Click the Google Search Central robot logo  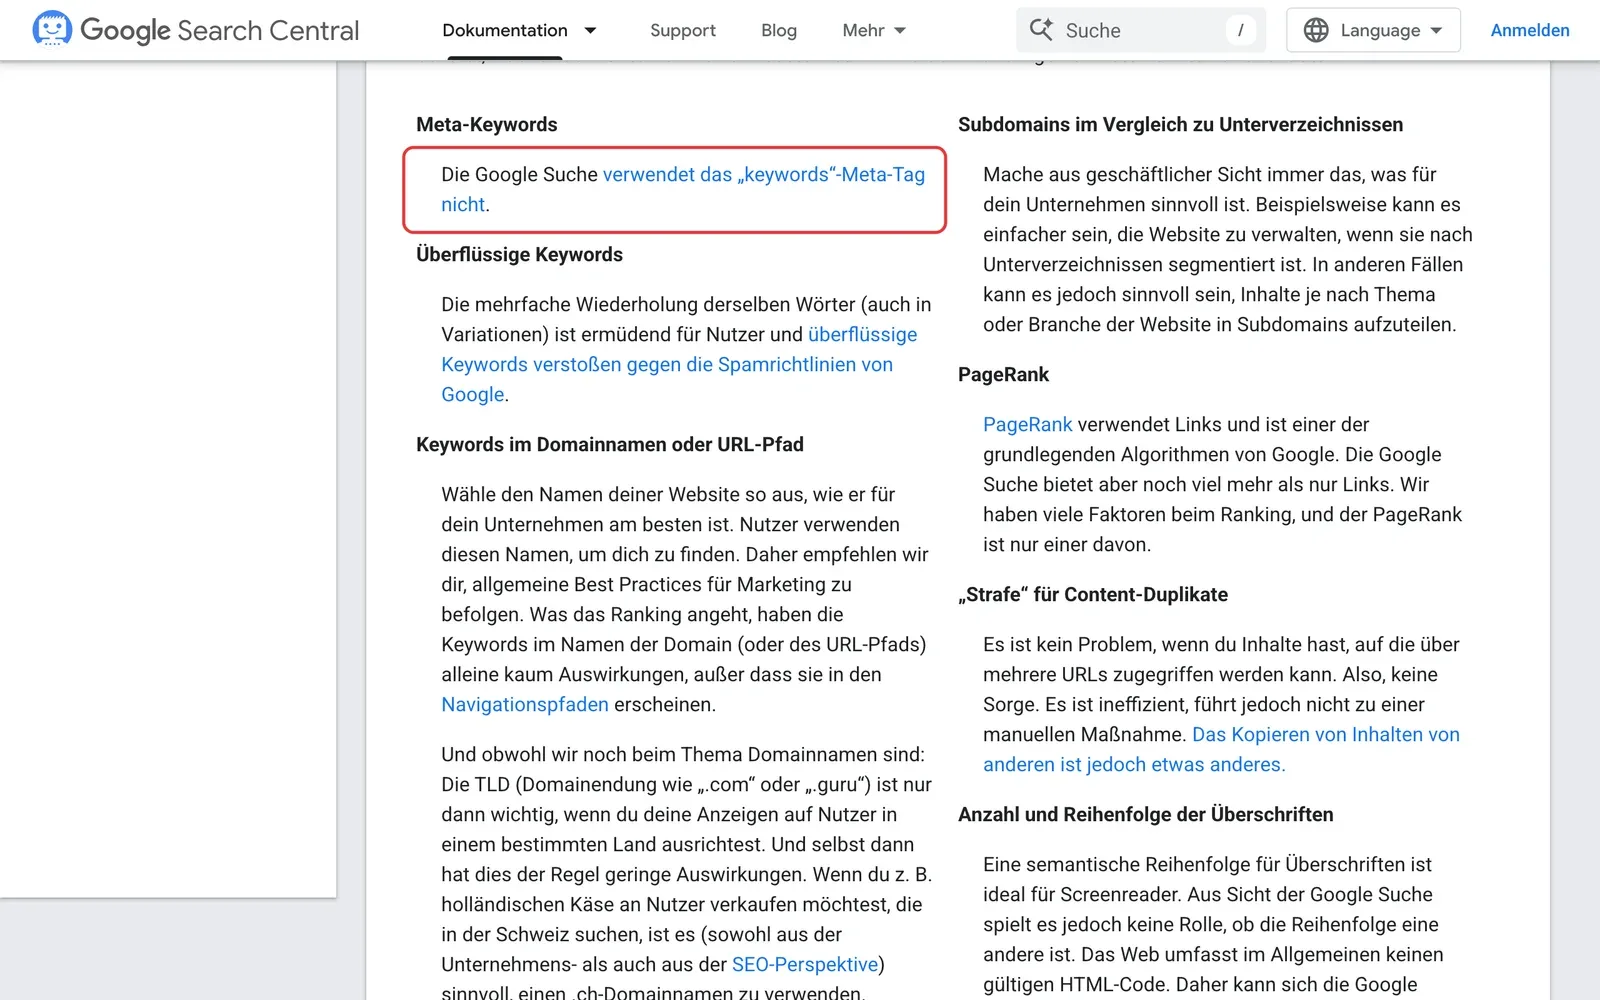pos(52,30)
